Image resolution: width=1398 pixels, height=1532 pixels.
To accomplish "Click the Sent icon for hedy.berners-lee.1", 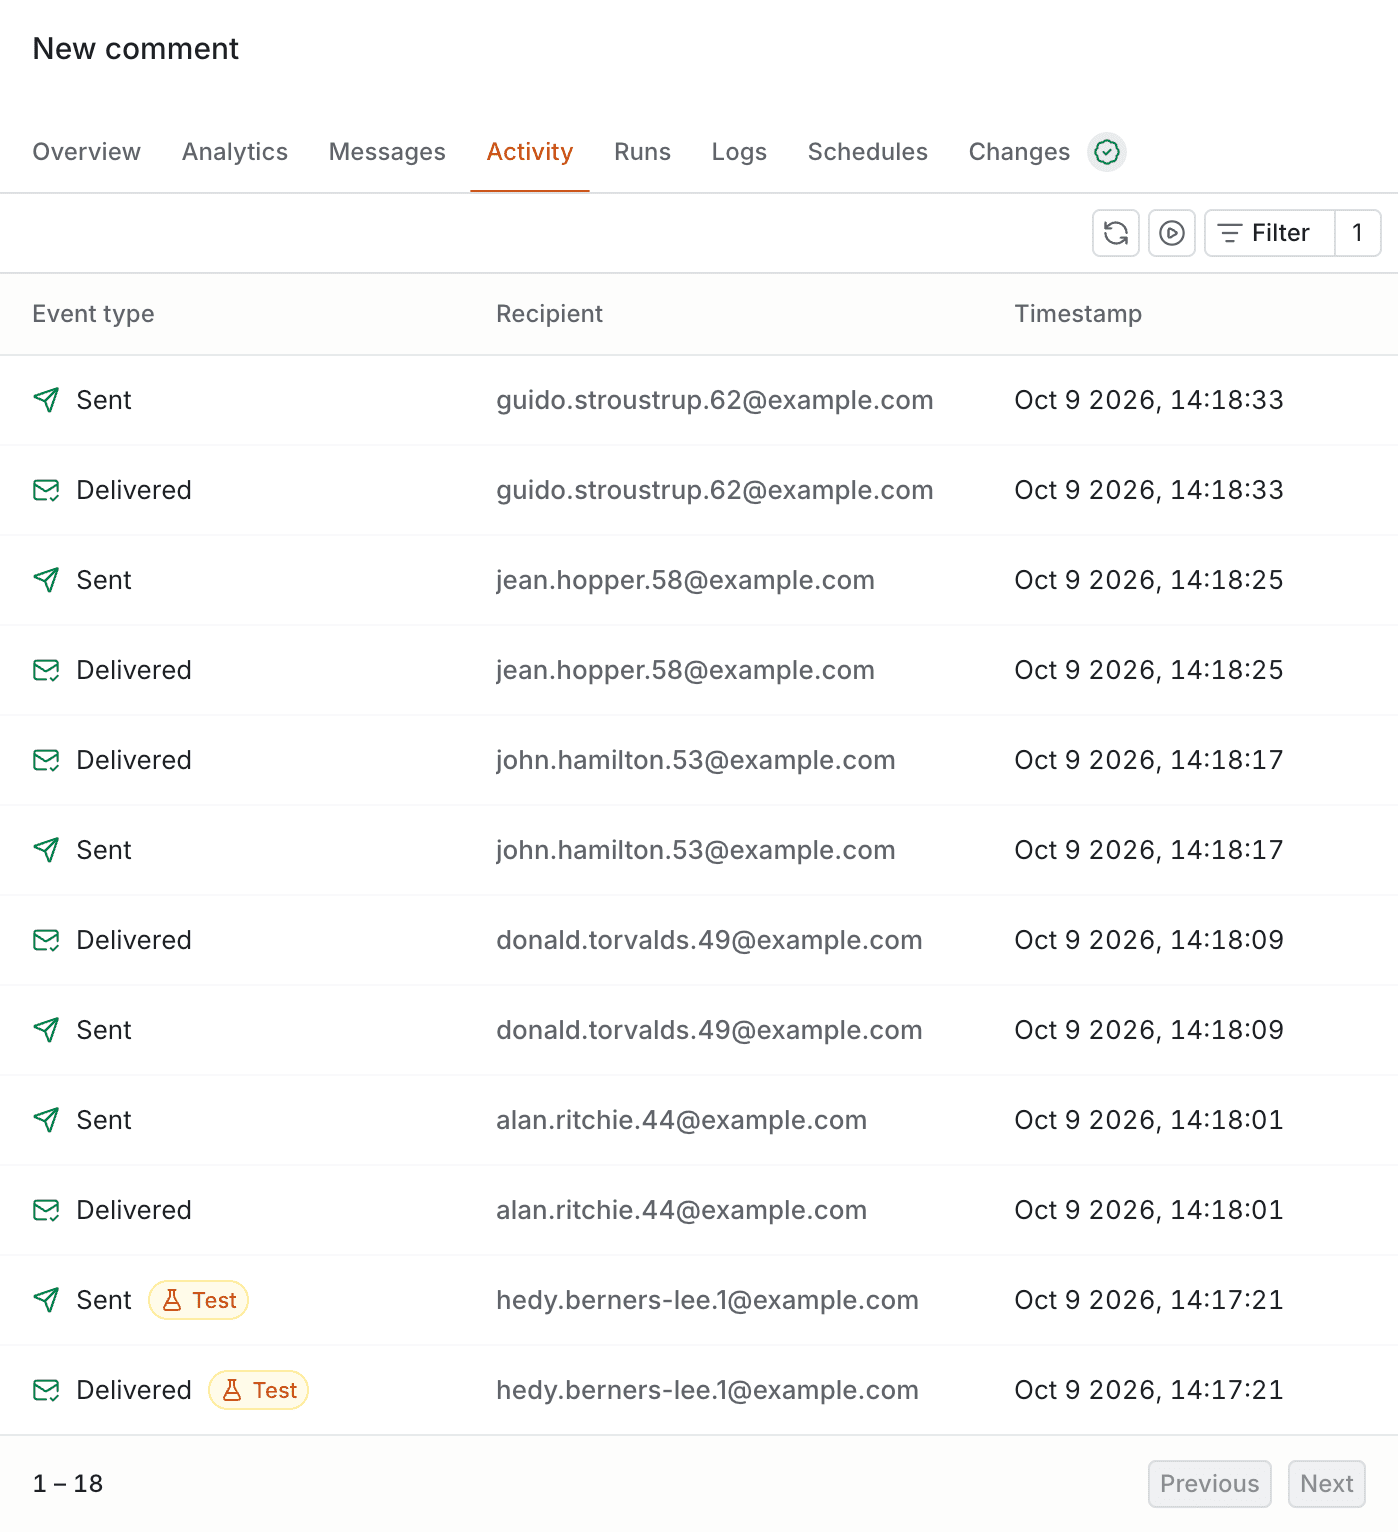I will (46, 1300).
